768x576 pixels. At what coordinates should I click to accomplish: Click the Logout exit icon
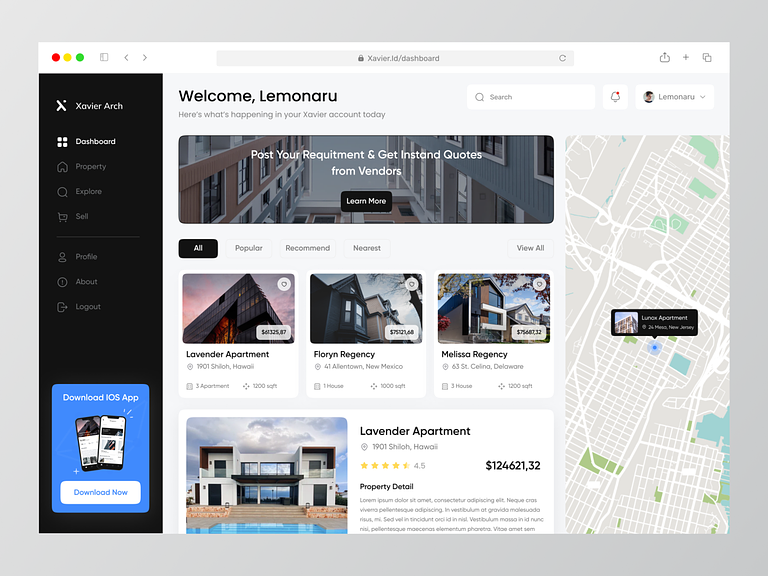62,307
